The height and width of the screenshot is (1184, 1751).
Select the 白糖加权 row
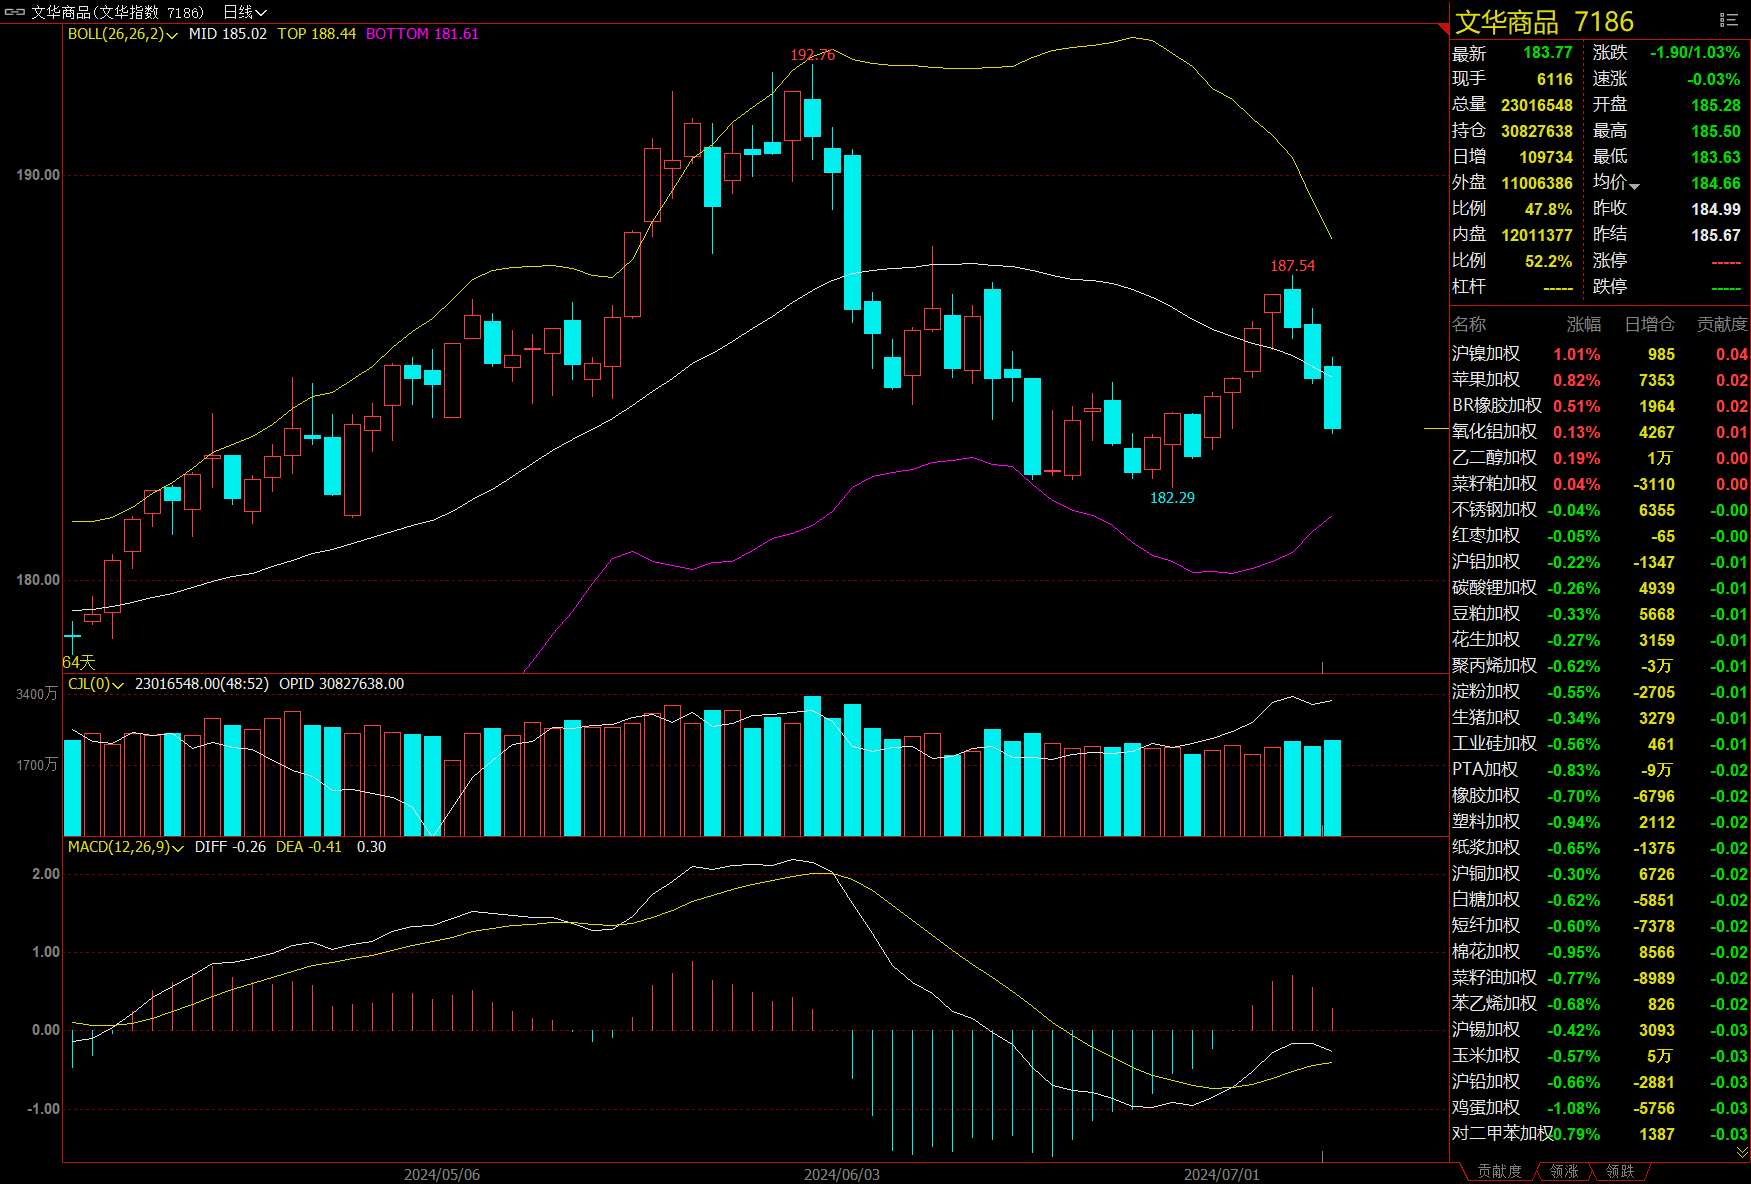coord(1600,900)
